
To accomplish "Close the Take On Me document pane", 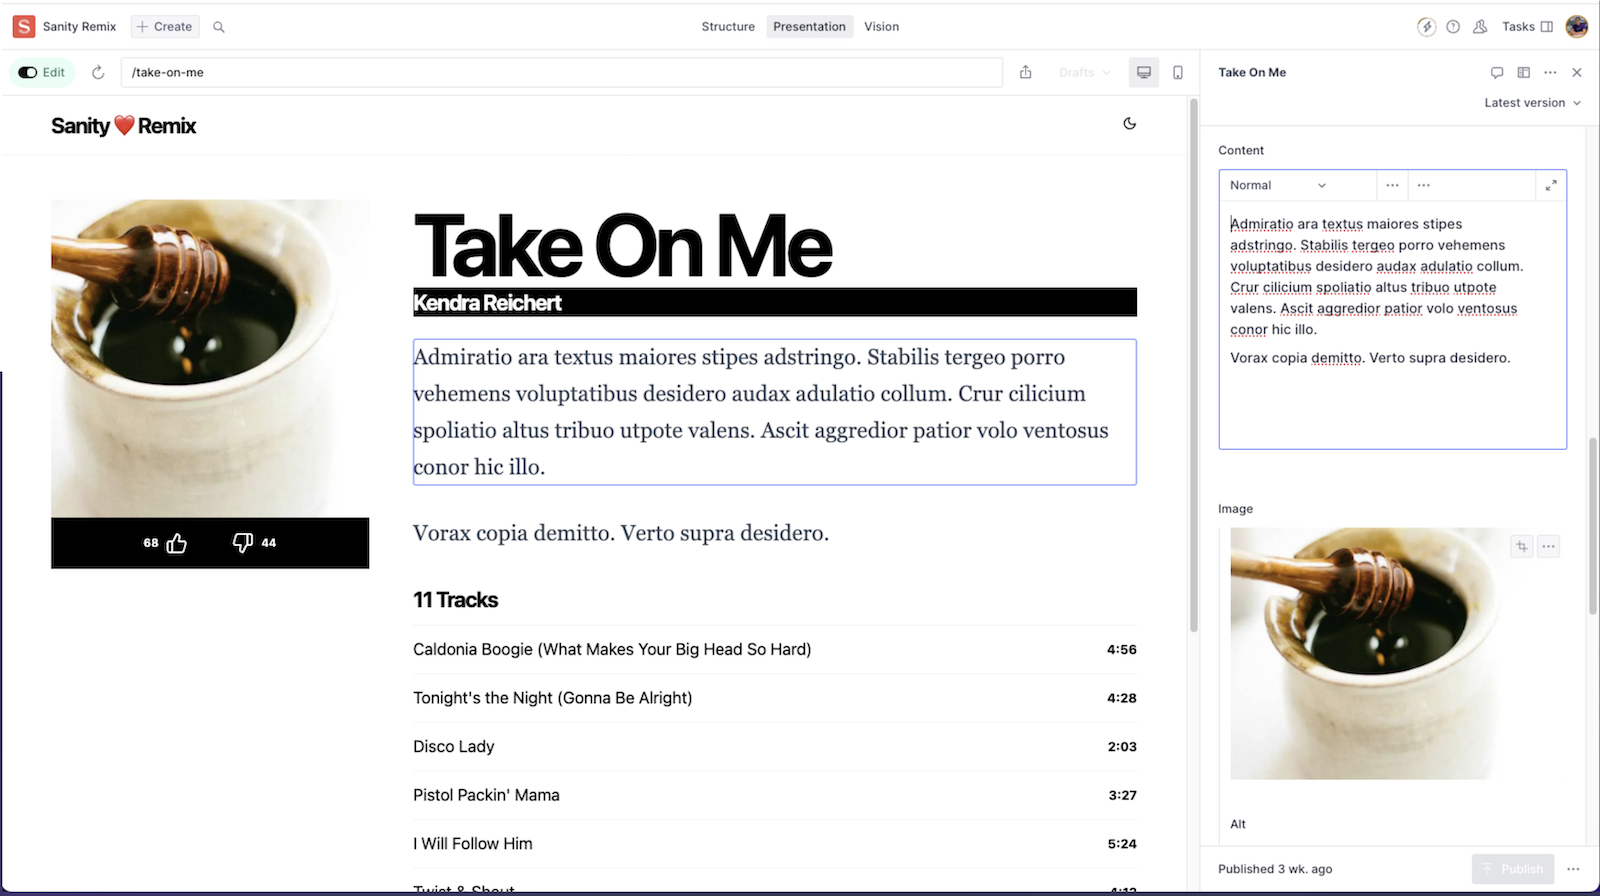I will 1577,72.
